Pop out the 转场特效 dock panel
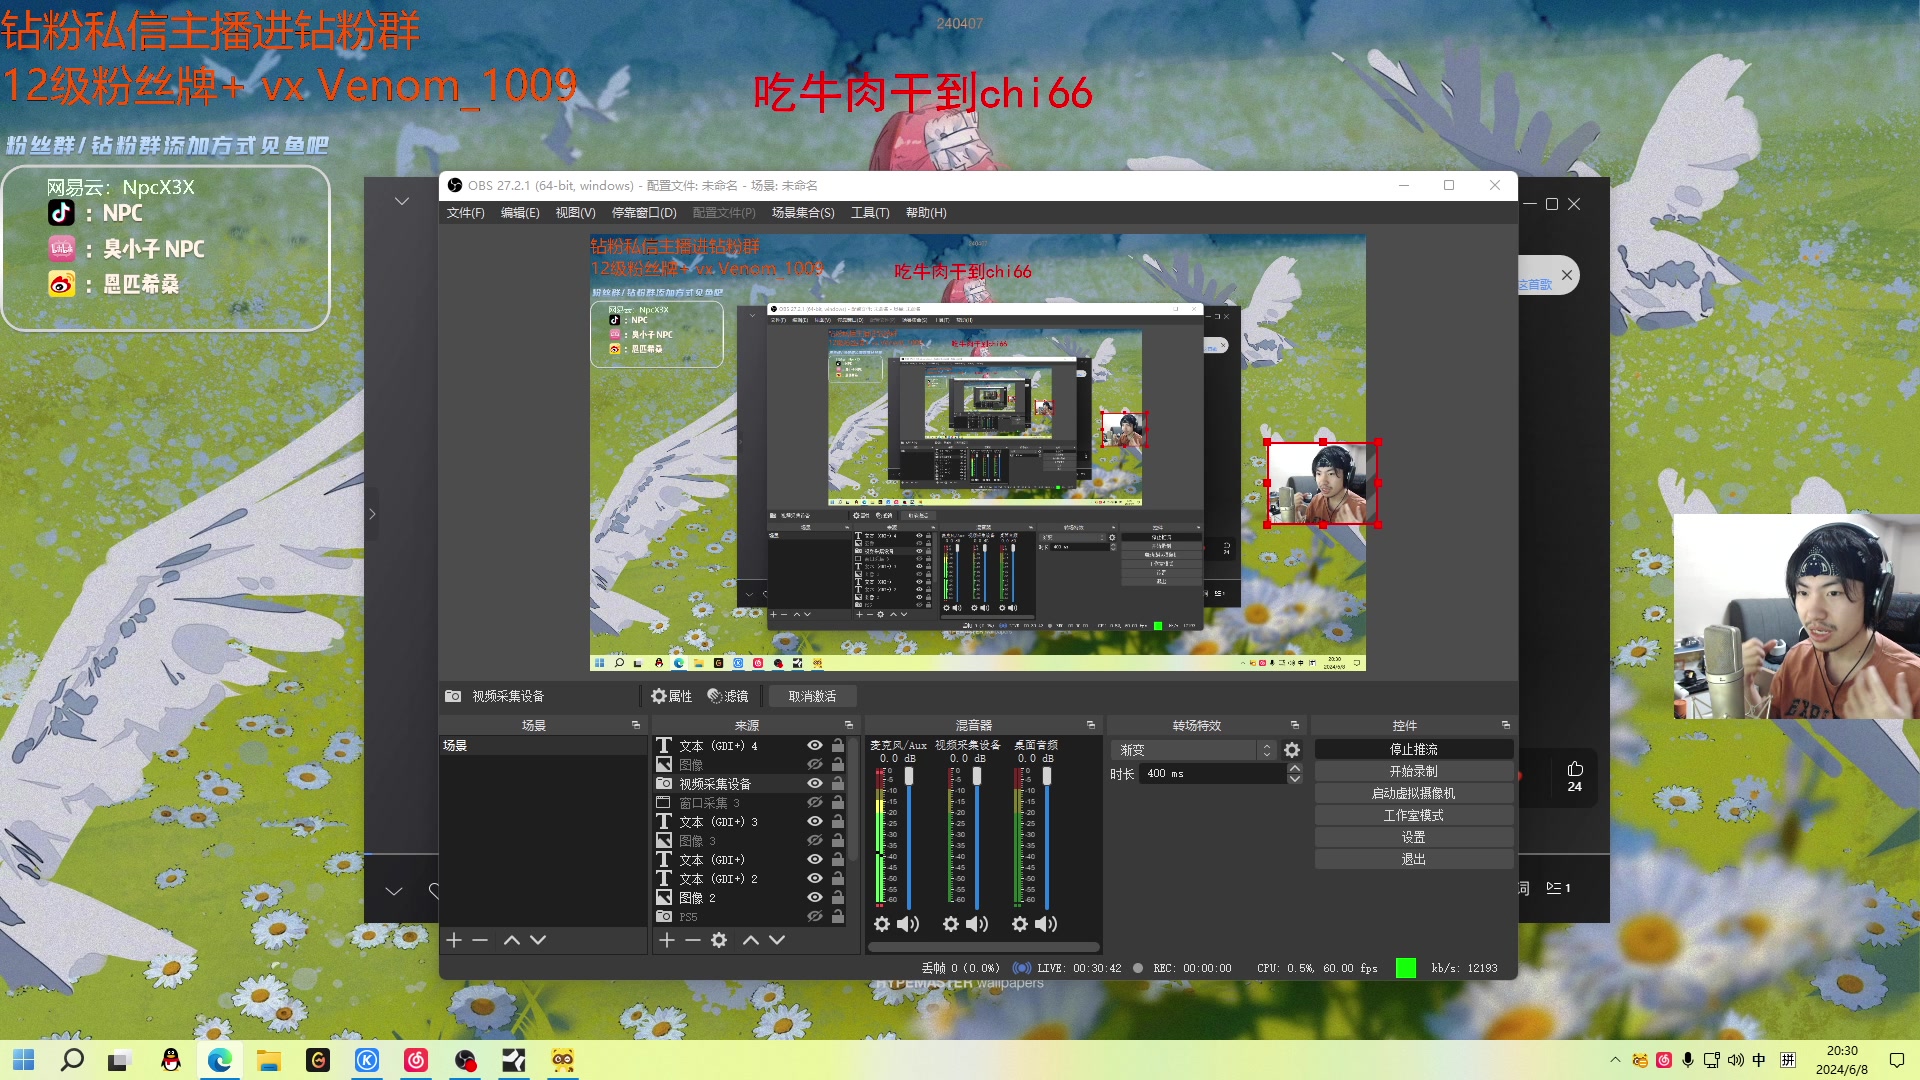Viewport: 1920px width, 1080px height. tap(1295, 725)
